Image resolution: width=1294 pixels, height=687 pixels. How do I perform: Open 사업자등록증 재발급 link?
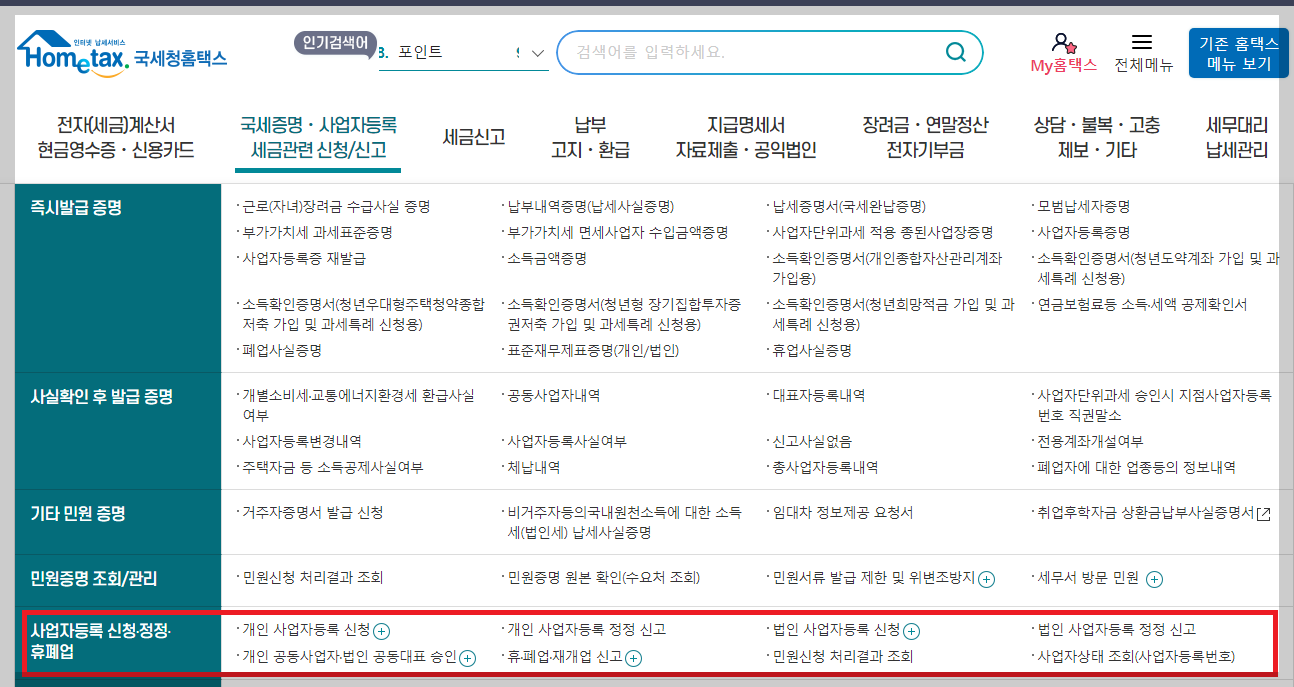tap(304, 258)
